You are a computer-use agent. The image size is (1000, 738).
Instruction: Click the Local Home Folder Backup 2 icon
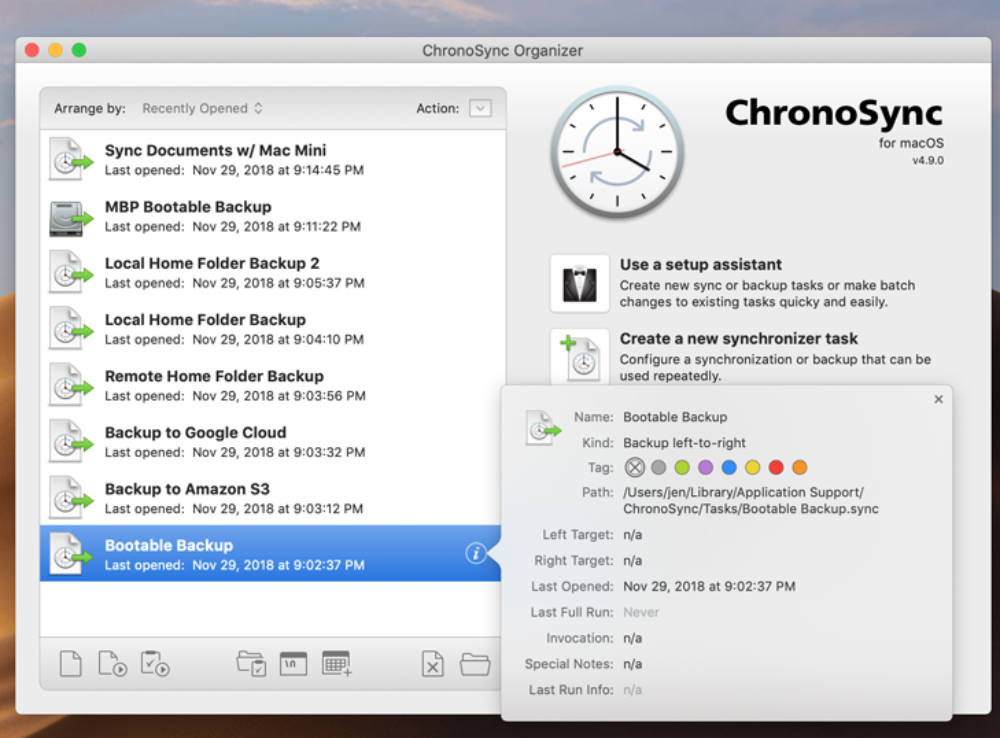pos(70,272)
